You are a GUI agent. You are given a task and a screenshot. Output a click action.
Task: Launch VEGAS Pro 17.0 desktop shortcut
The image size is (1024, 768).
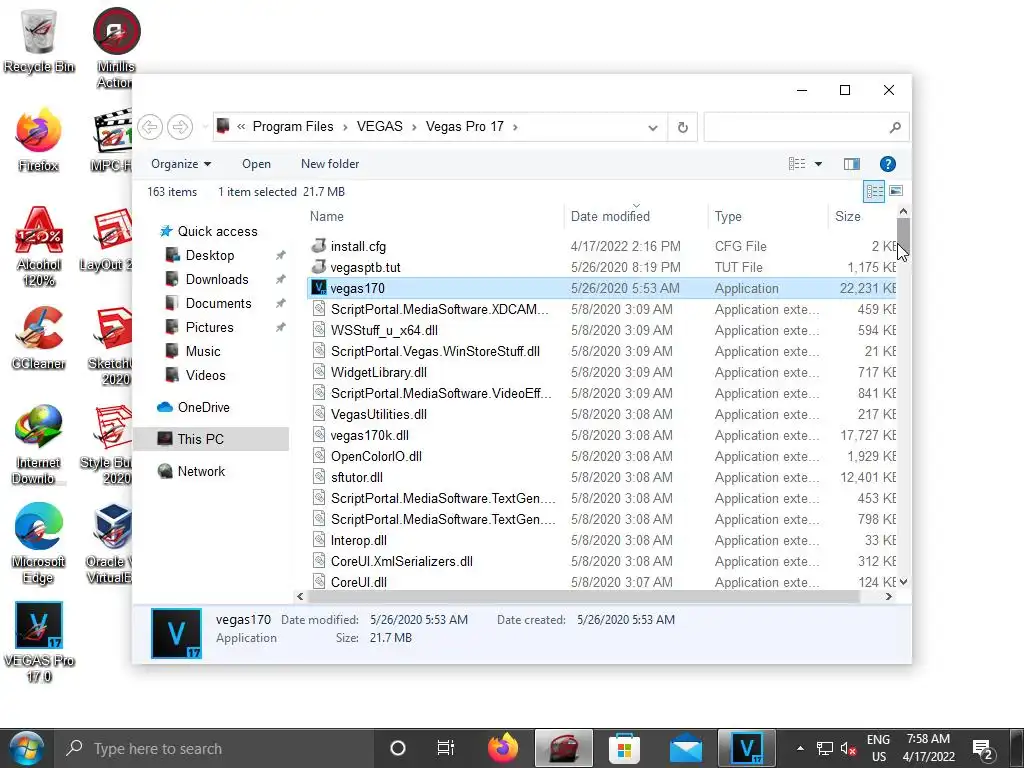(x=39, y=642)
